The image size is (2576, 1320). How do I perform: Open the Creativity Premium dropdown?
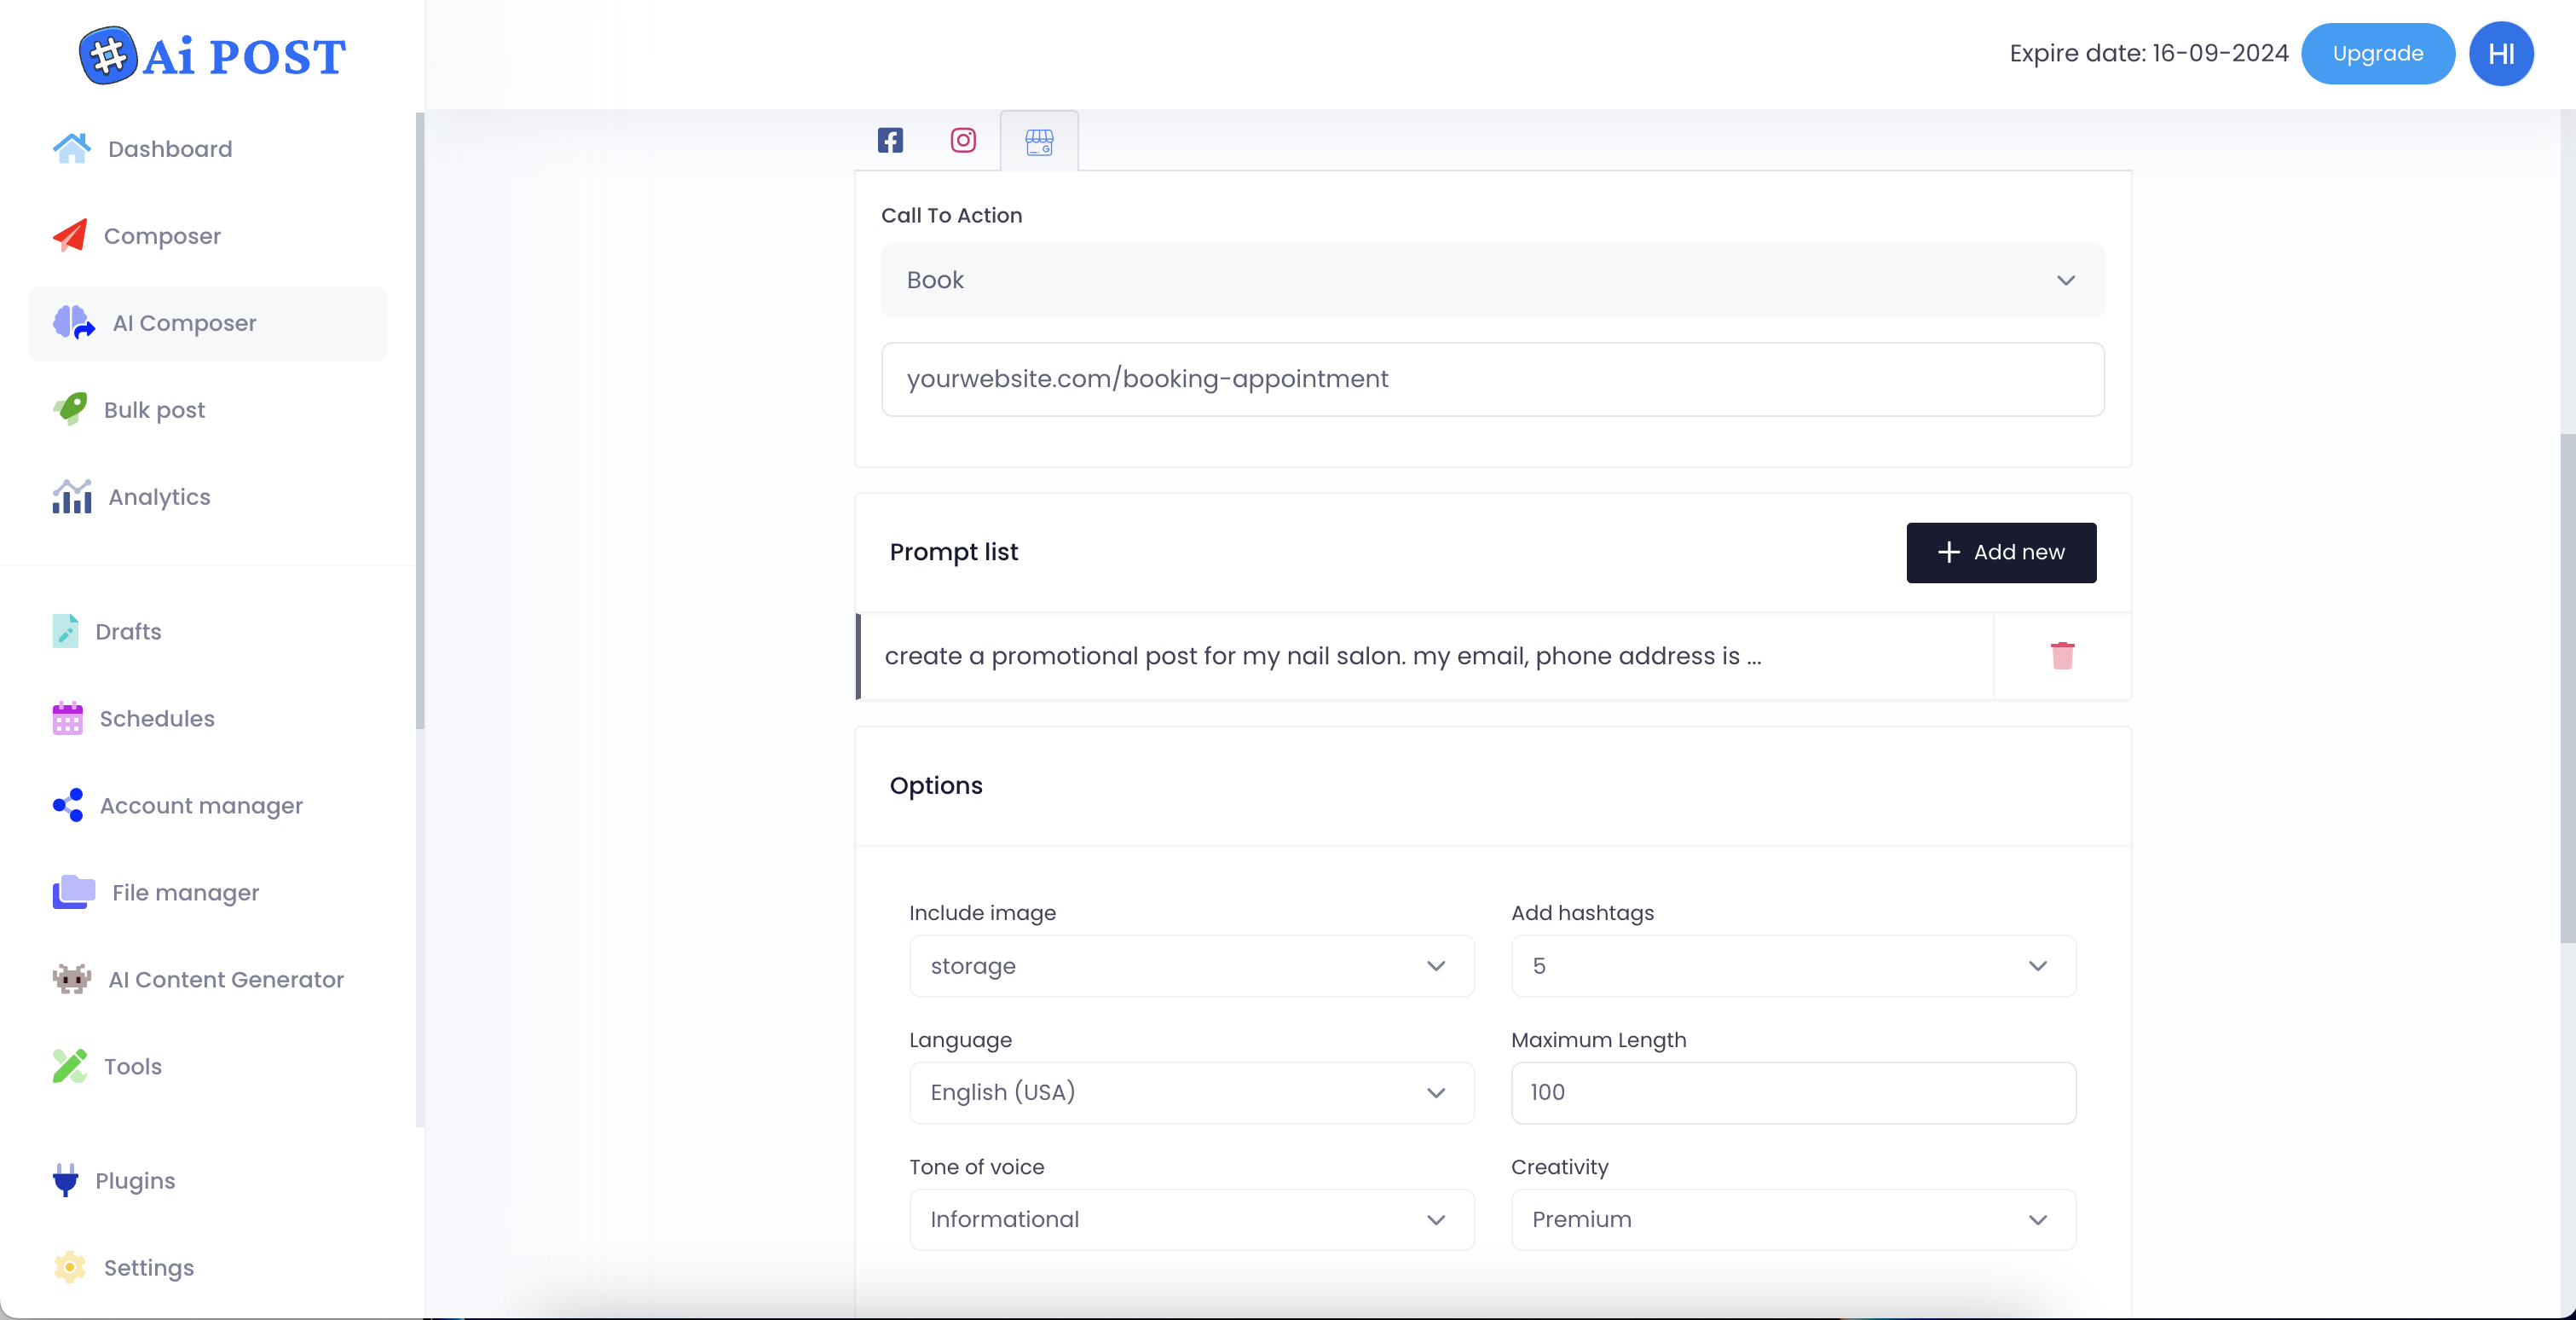click(1793, 1219)
